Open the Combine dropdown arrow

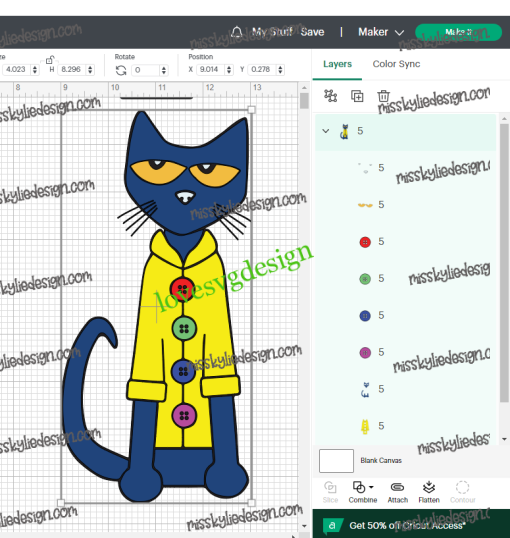(x=371, y=487)
